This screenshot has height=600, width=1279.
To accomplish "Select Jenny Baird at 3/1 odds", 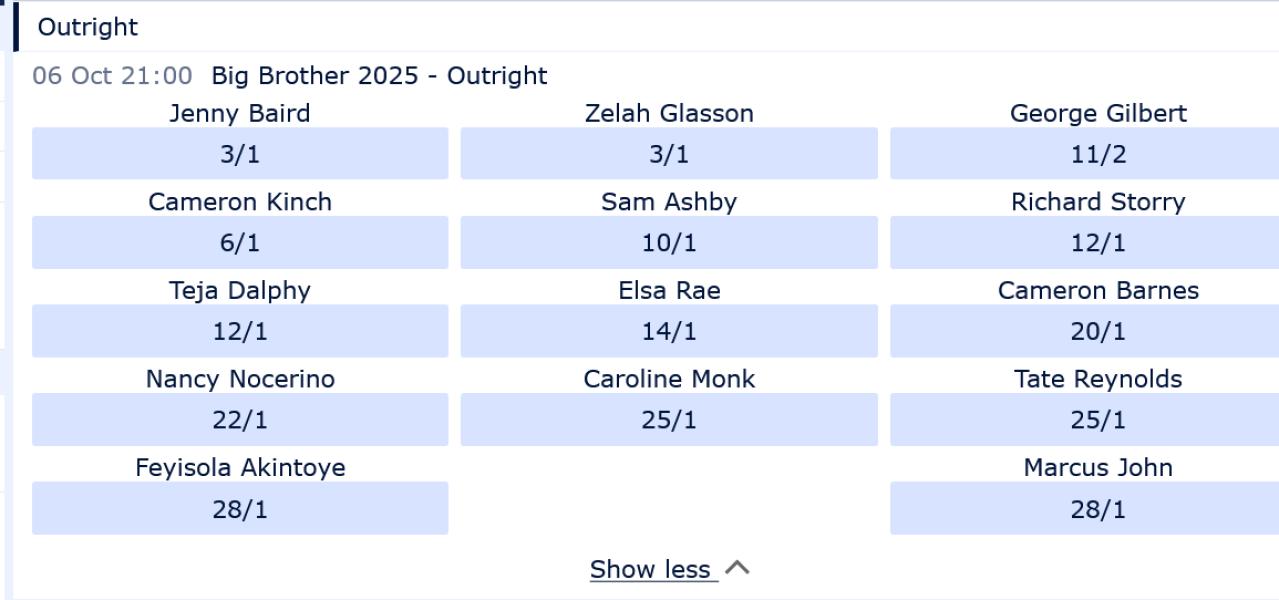I will 240,154.
